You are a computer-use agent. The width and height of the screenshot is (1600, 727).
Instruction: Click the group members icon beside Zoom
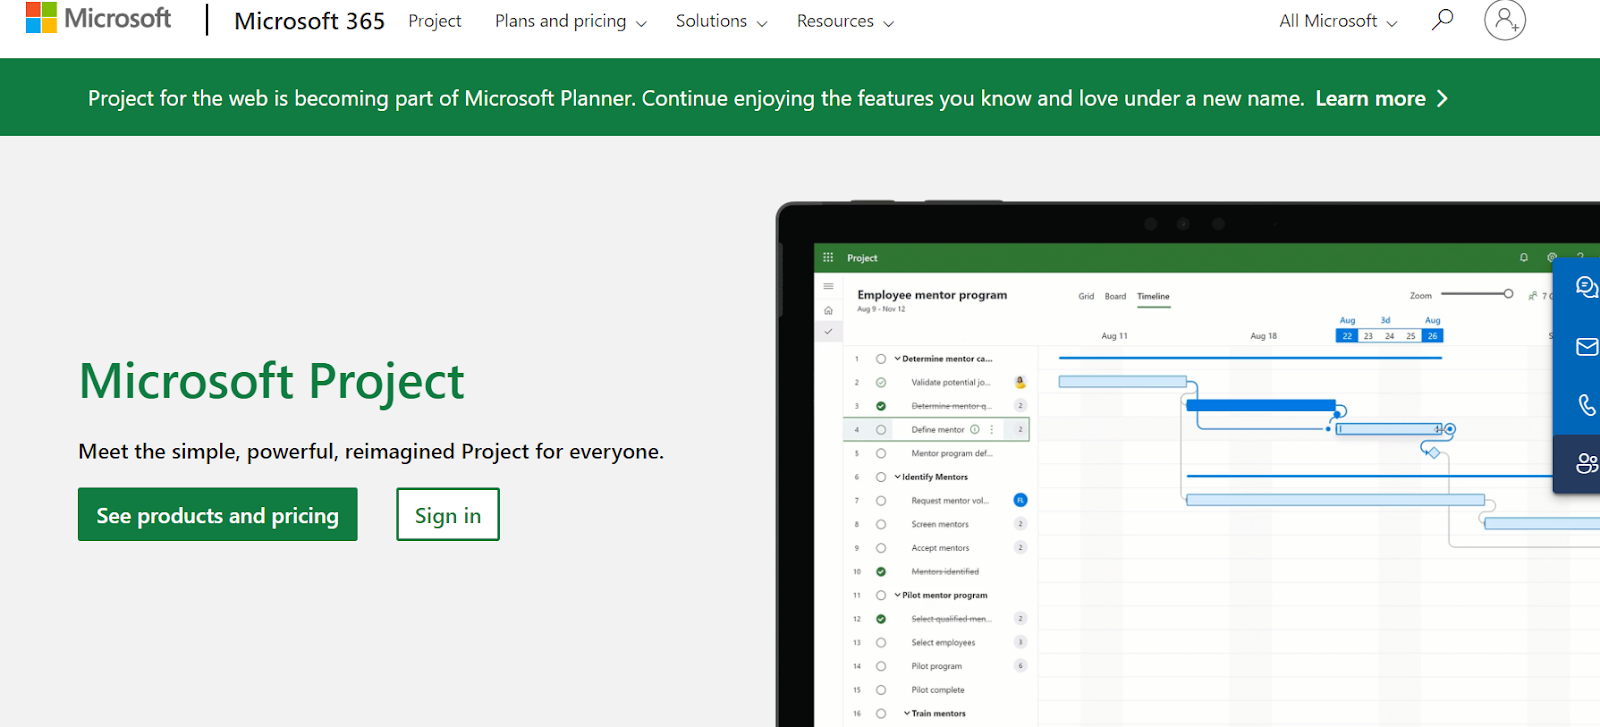click(1533, 296)
